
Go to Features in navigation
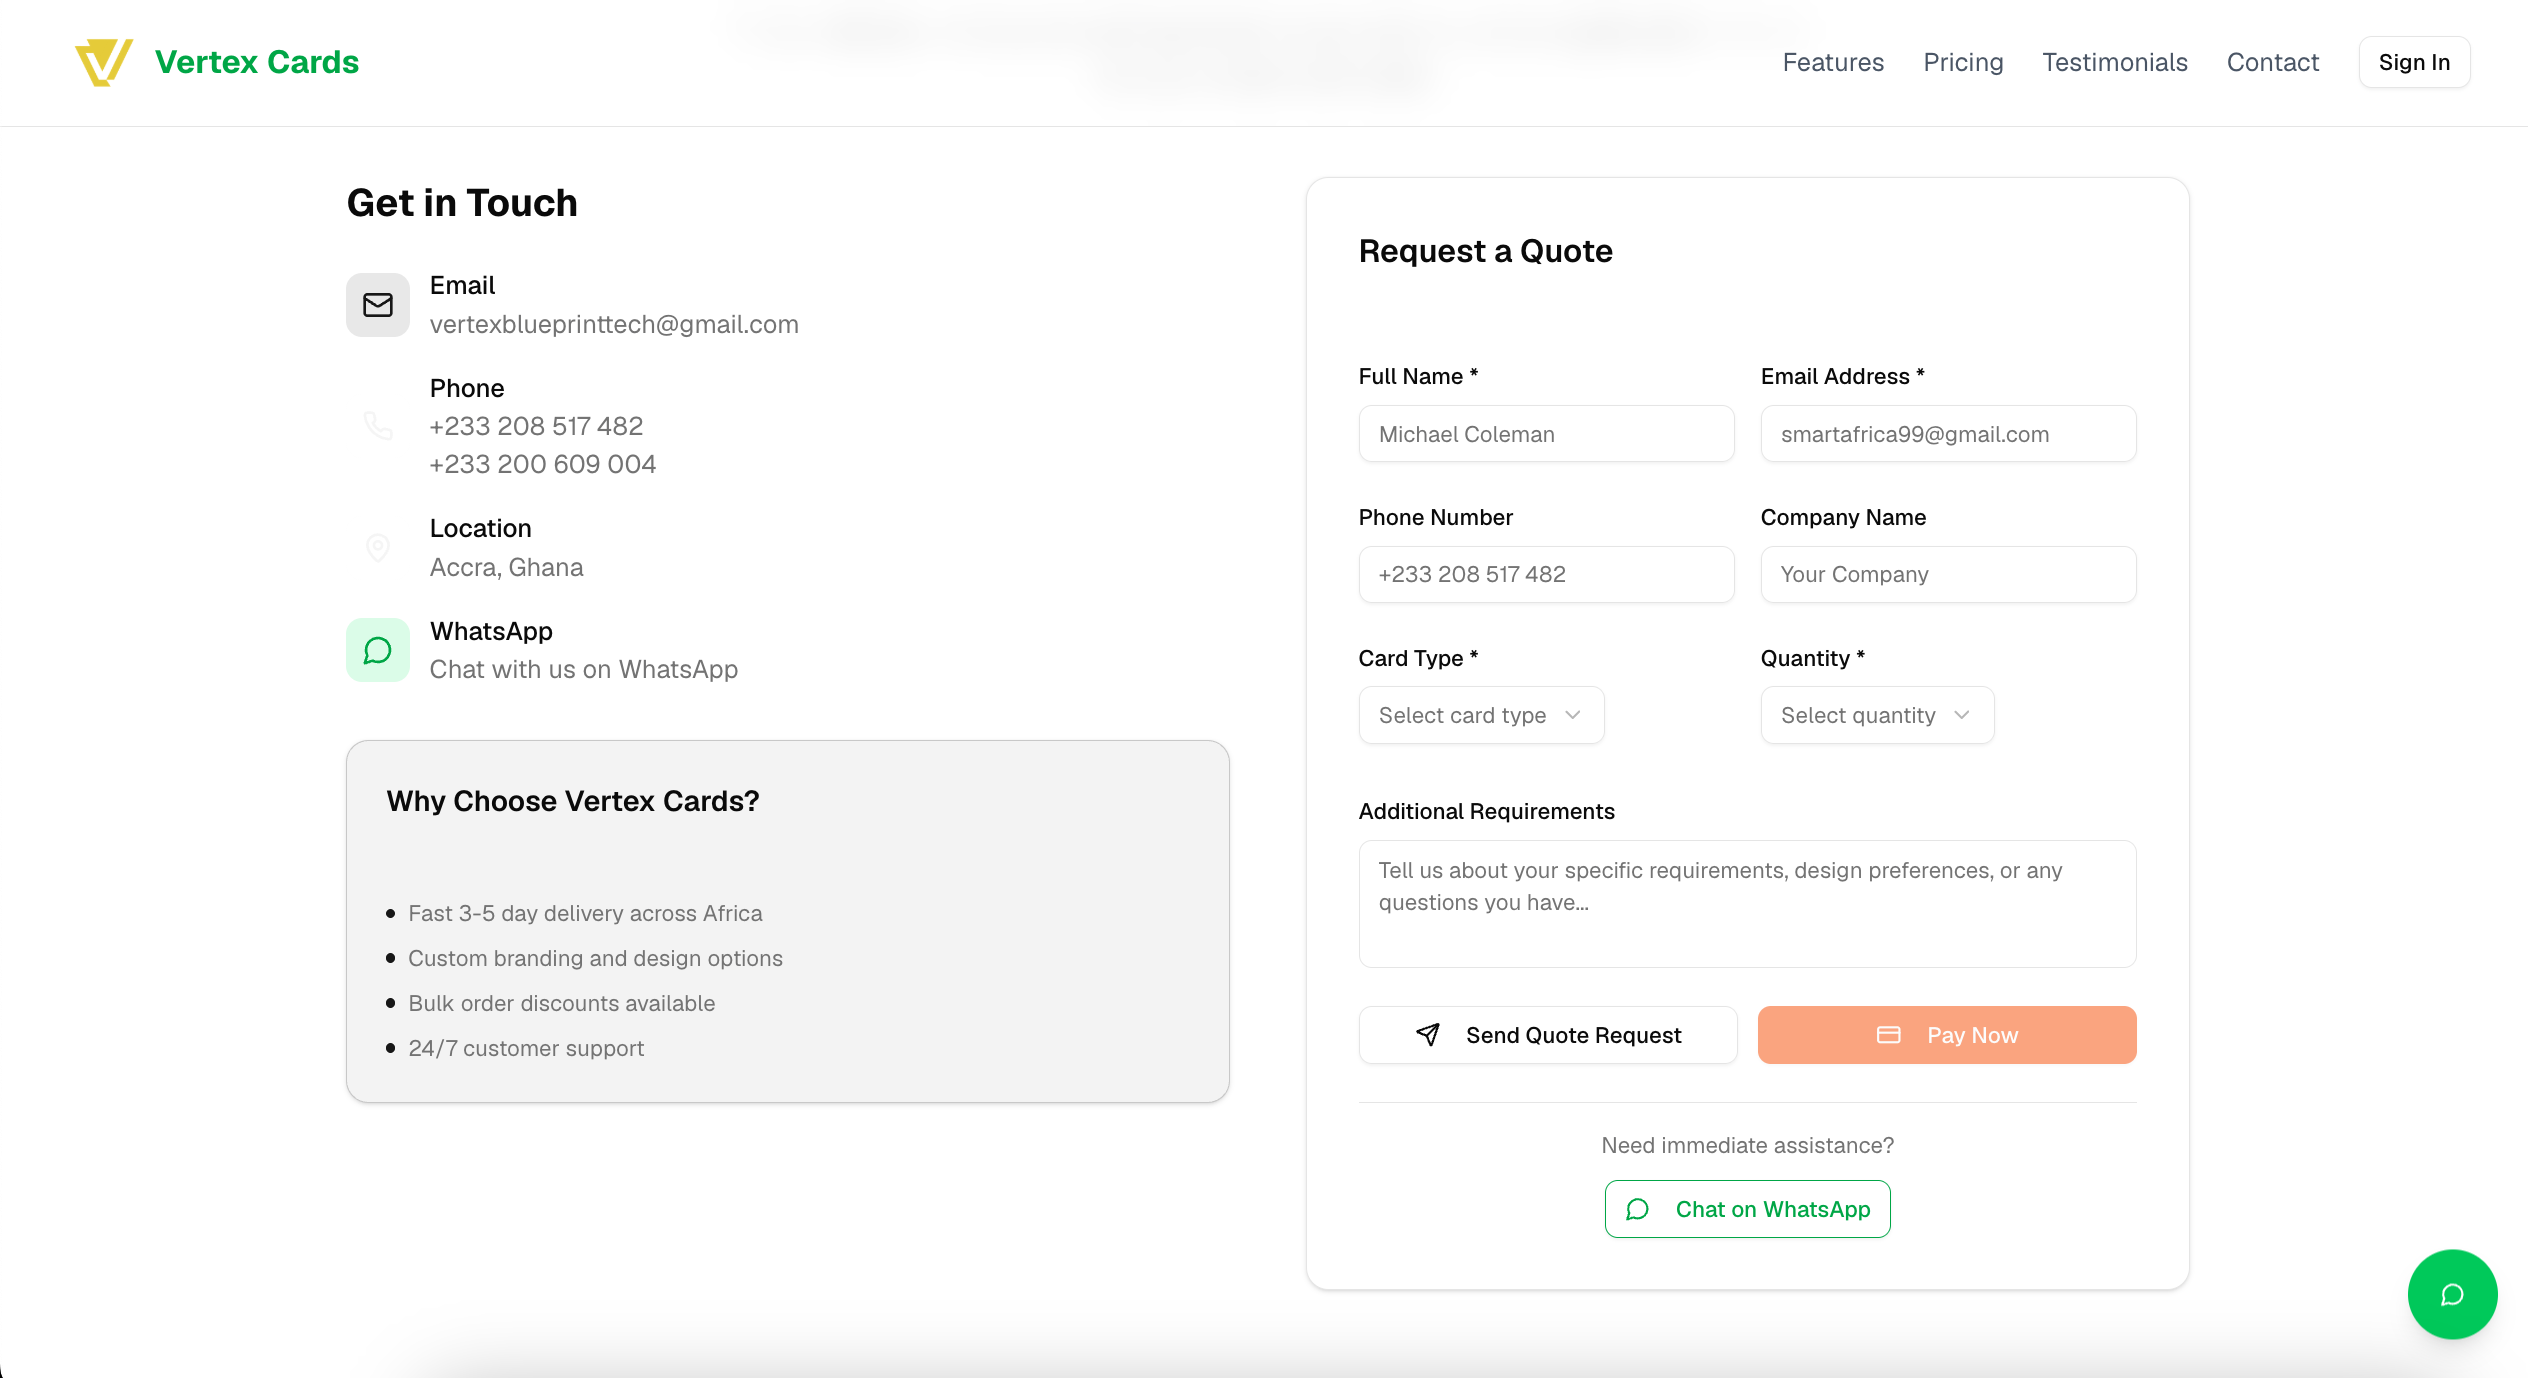coord(1832,62)
